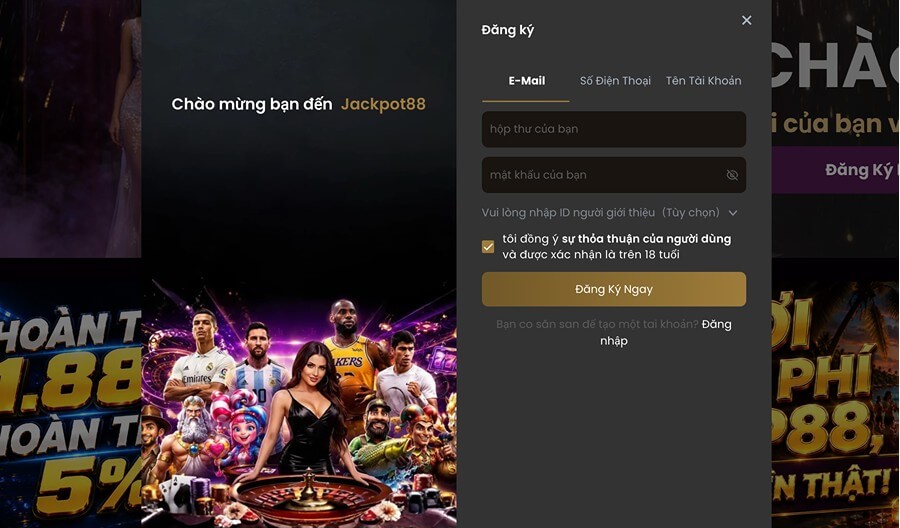Click the Đăng Ký Ngay button
This screenshot has height=528, width=900.
click(614, 289)
